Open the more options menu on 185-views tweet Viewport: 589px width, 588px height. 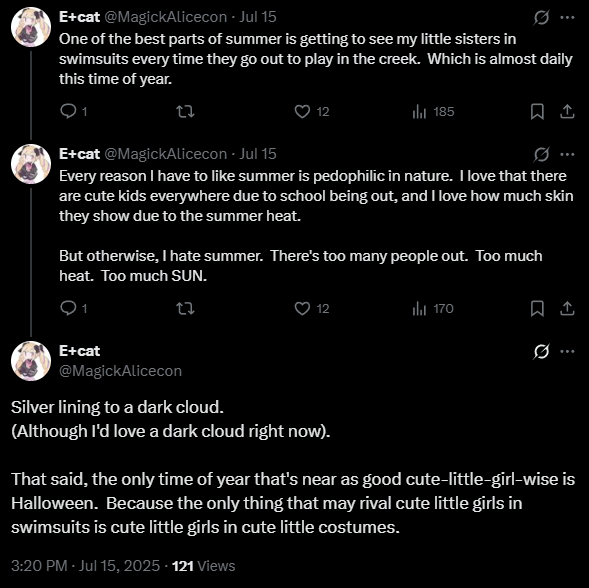[x=567, y=17]
